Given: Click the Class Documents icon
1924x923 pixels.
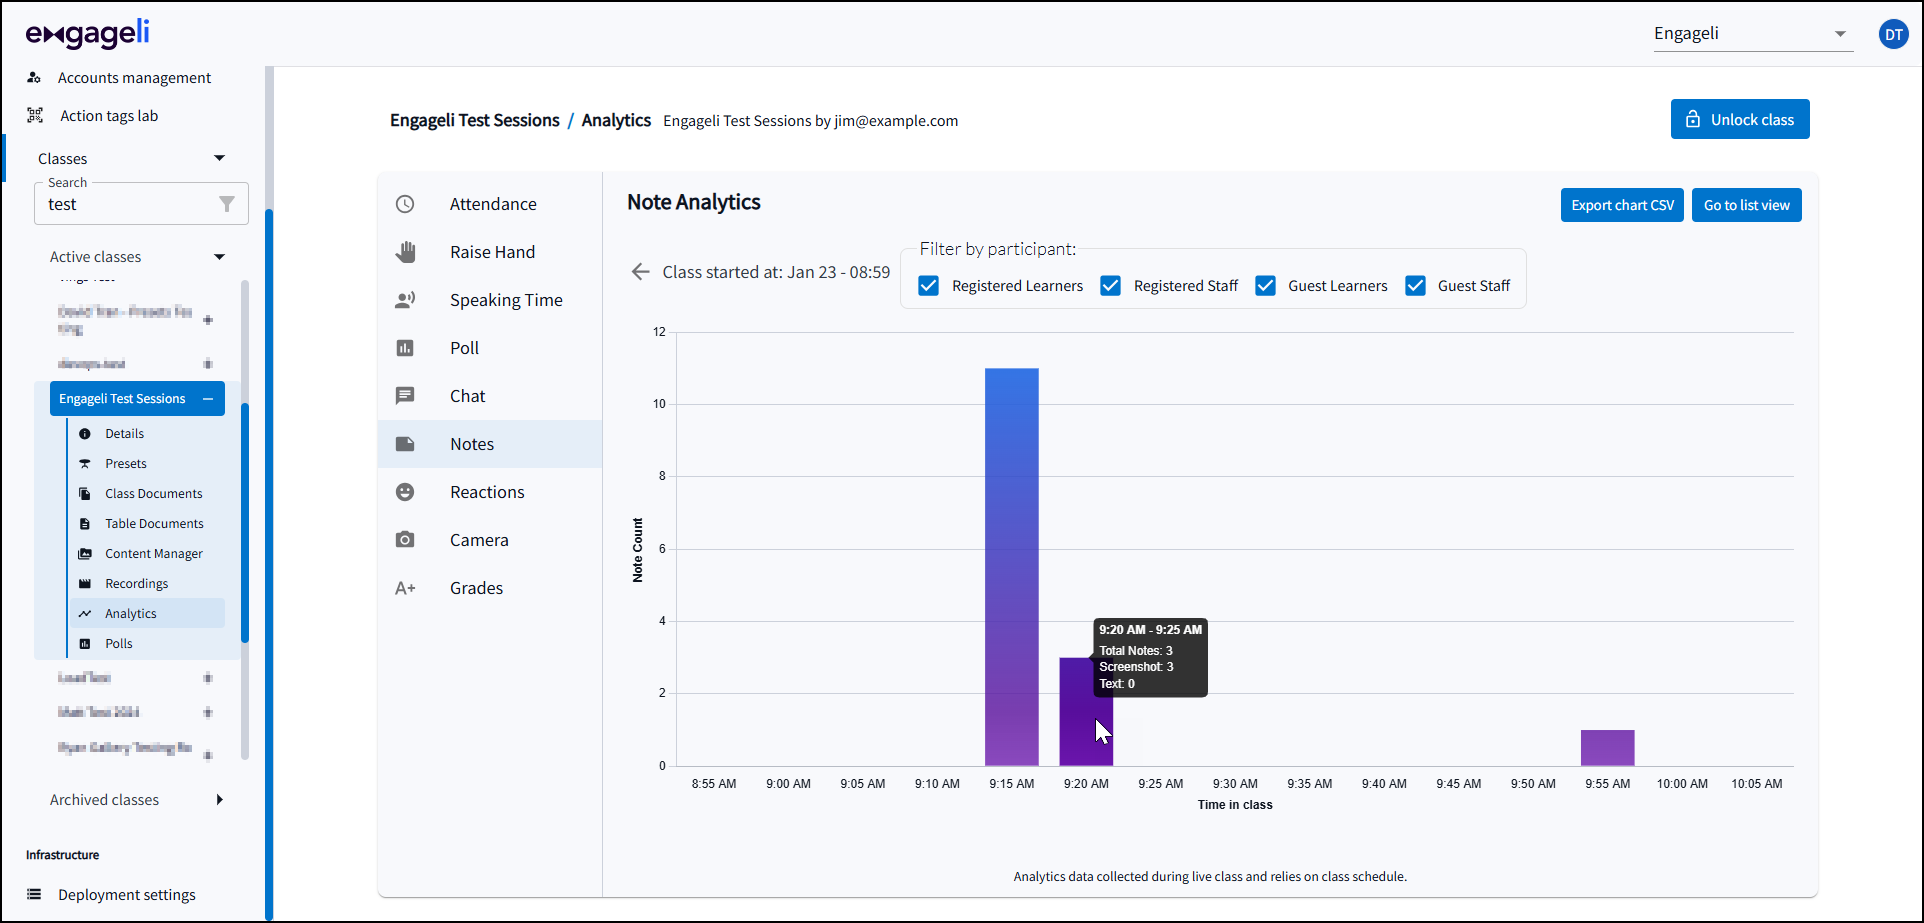Looking at the screenshot, I should 85,494.
